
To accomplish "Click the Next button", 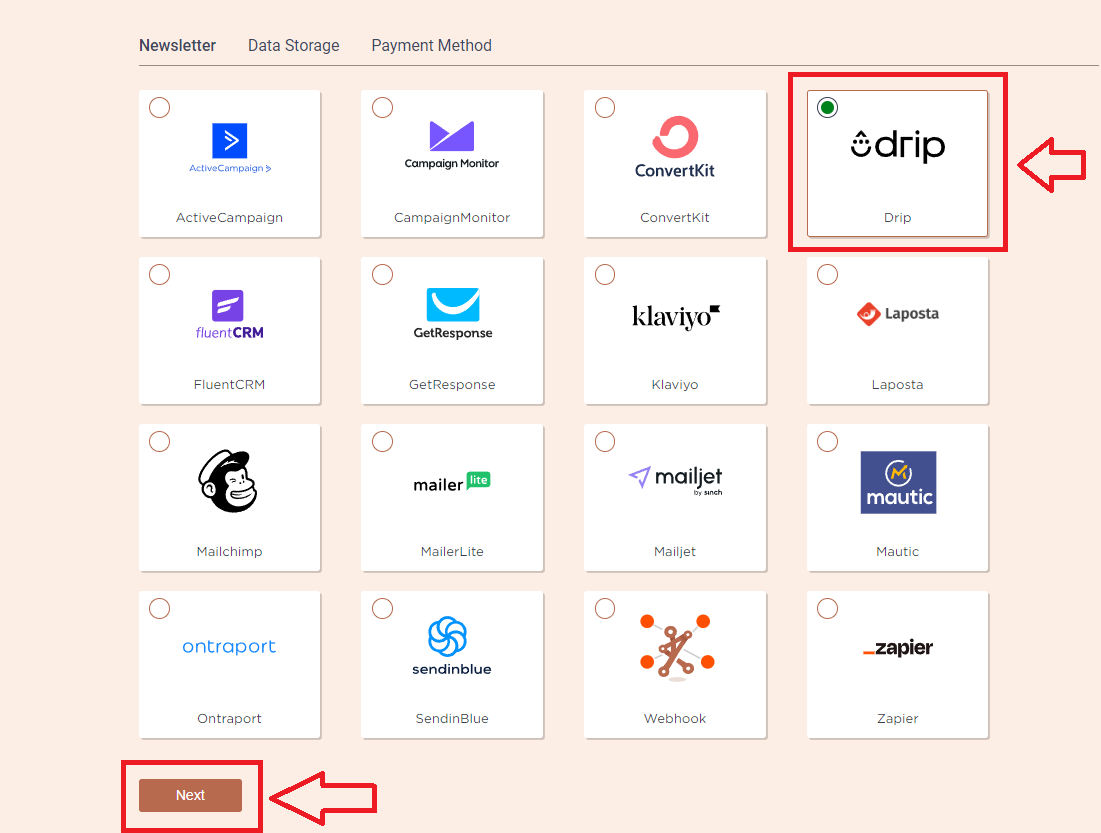I will click(x=190, y=795).
